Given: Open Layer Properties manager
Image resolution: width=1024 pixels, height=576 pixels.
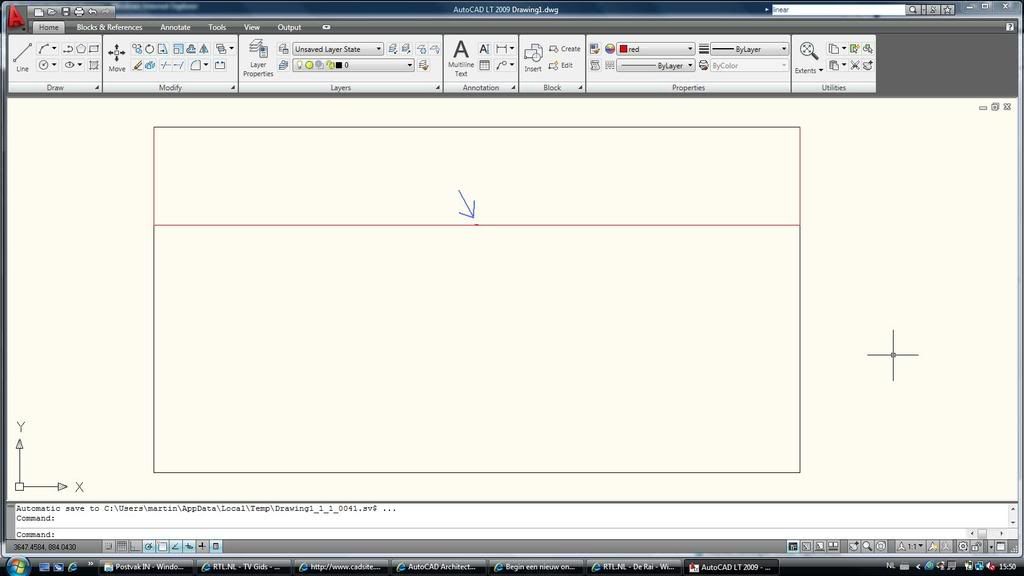Looking at the screenshot, I should 258,58.
